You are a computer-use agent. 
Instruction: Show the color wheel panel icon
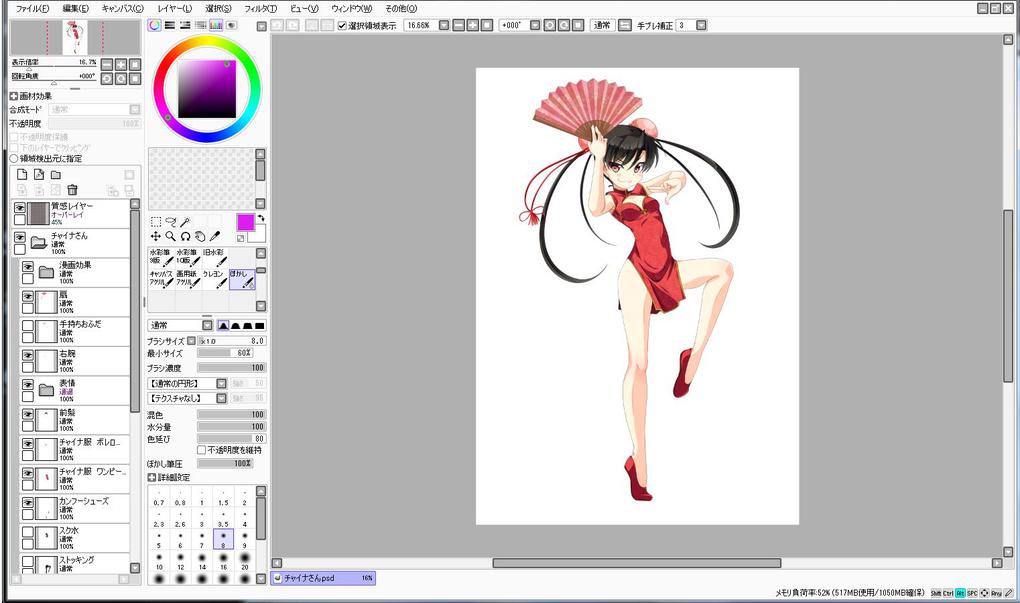pos(154,25)
